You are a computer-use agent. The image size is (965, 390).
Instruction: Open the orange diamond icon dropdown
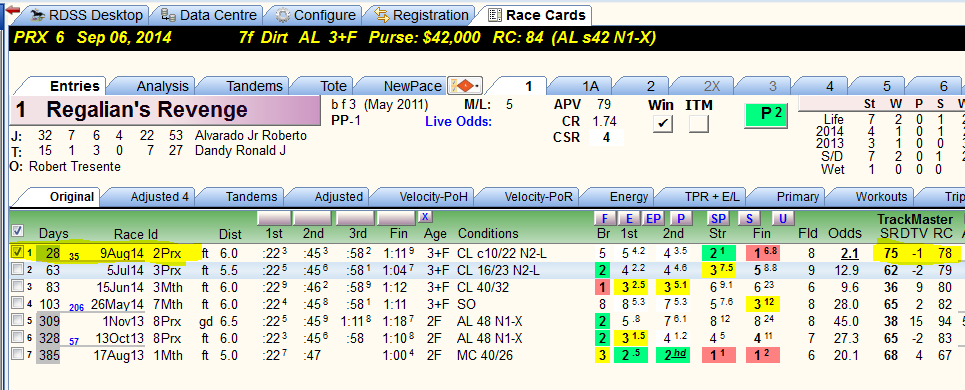coord(465,86)
